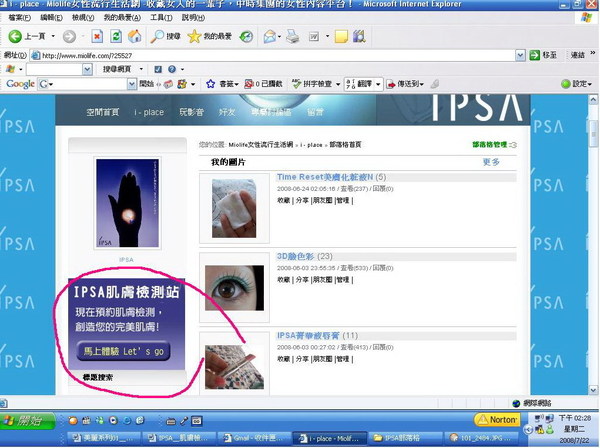Click the '馬上體驗 Let's go' button

(x=123, y=351)
